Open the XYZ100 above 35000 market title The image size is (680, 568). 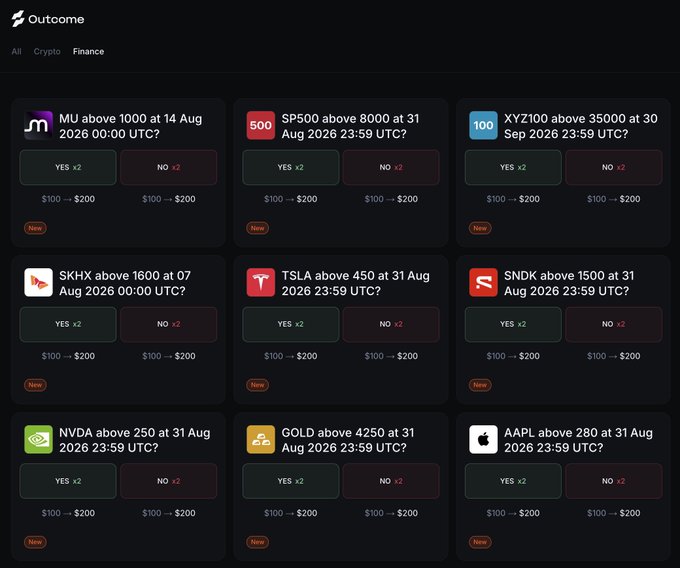point(581,126)
